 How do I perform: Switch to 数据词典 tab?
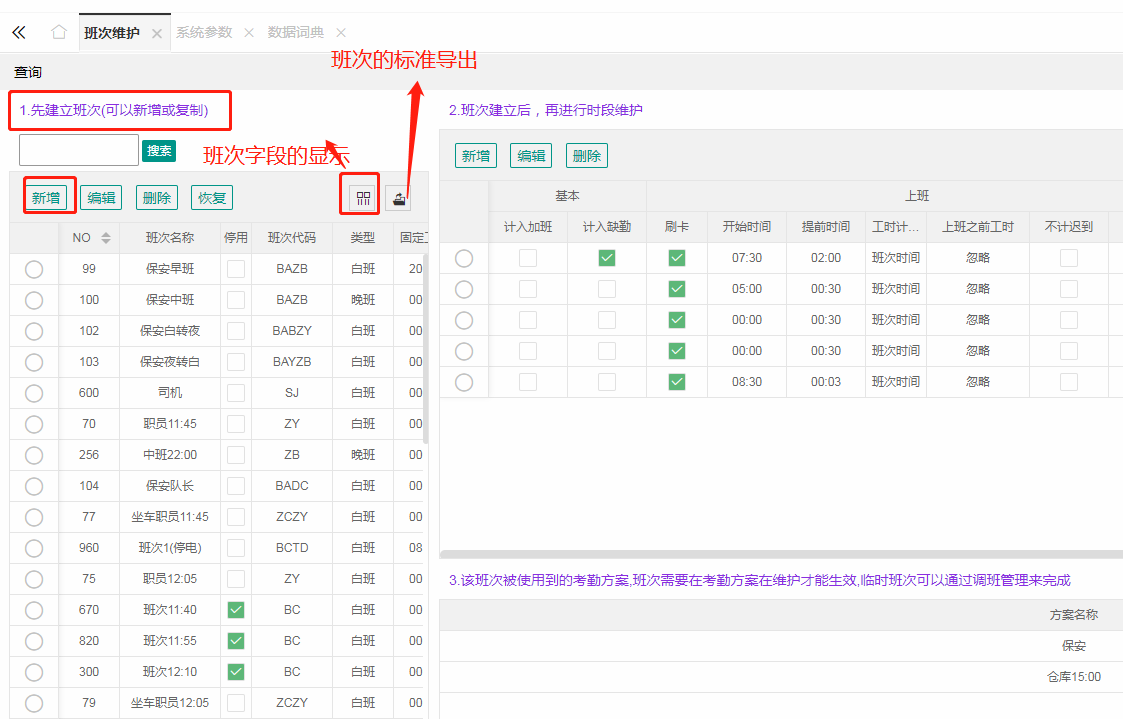297,33
